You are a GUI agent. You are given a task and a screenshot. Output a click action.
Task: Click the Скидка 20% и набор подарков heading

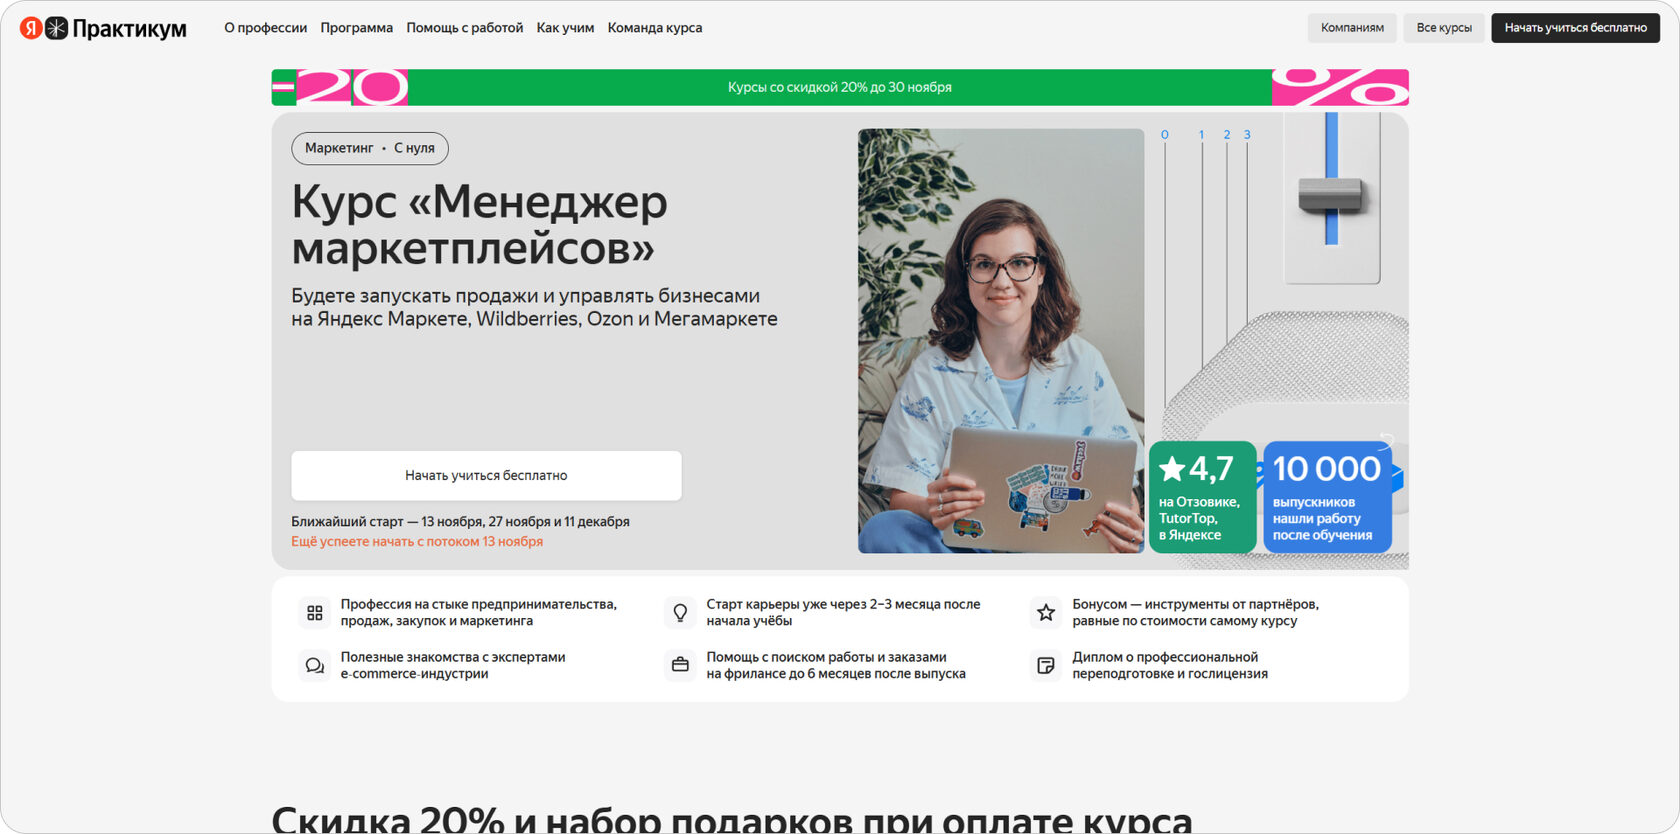(x=732, y=820)
